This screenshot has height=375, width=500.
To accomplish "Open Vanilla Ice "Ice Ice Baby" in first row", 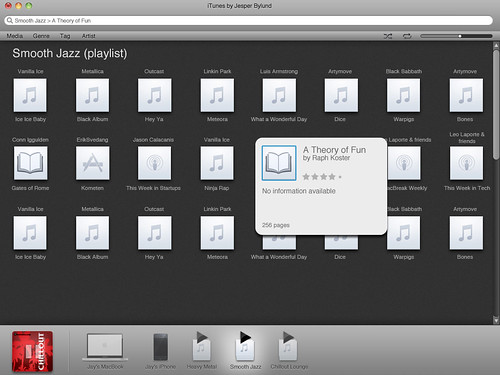I will pos(30,95).
